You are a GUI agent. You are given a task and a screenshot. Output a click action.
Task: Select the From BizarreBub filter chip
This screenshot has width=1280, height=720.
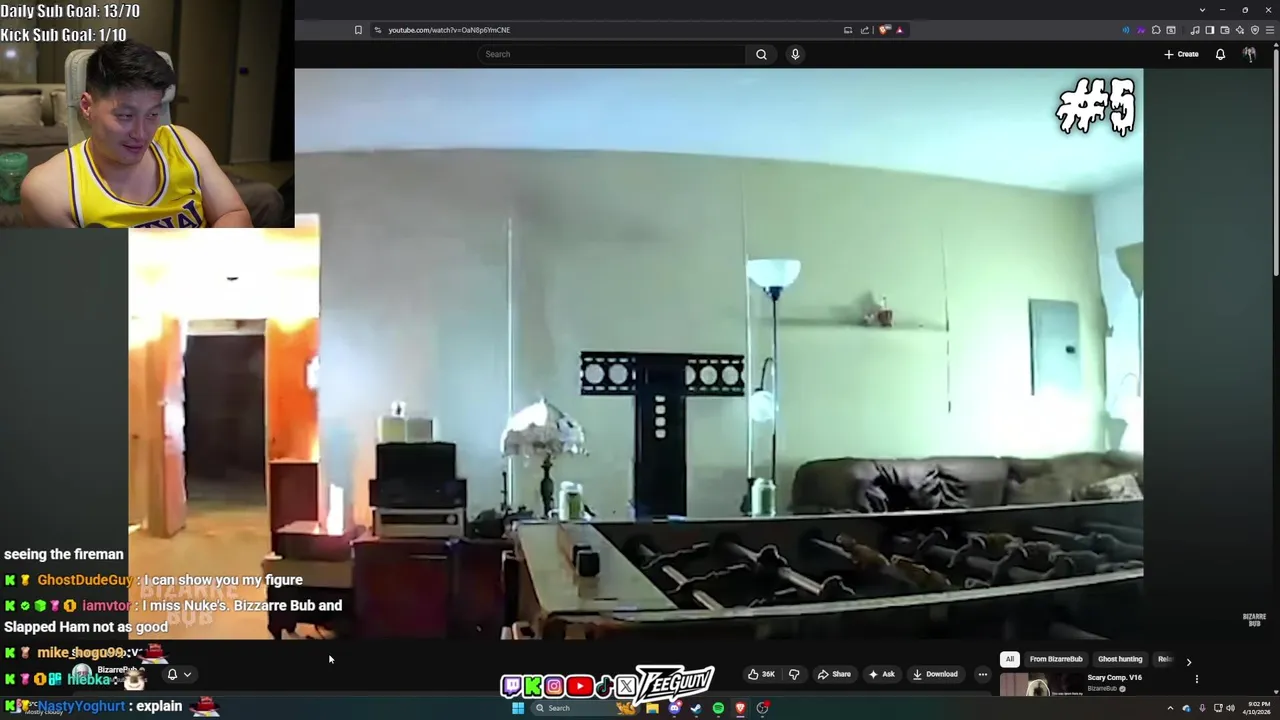point(1056,659)
